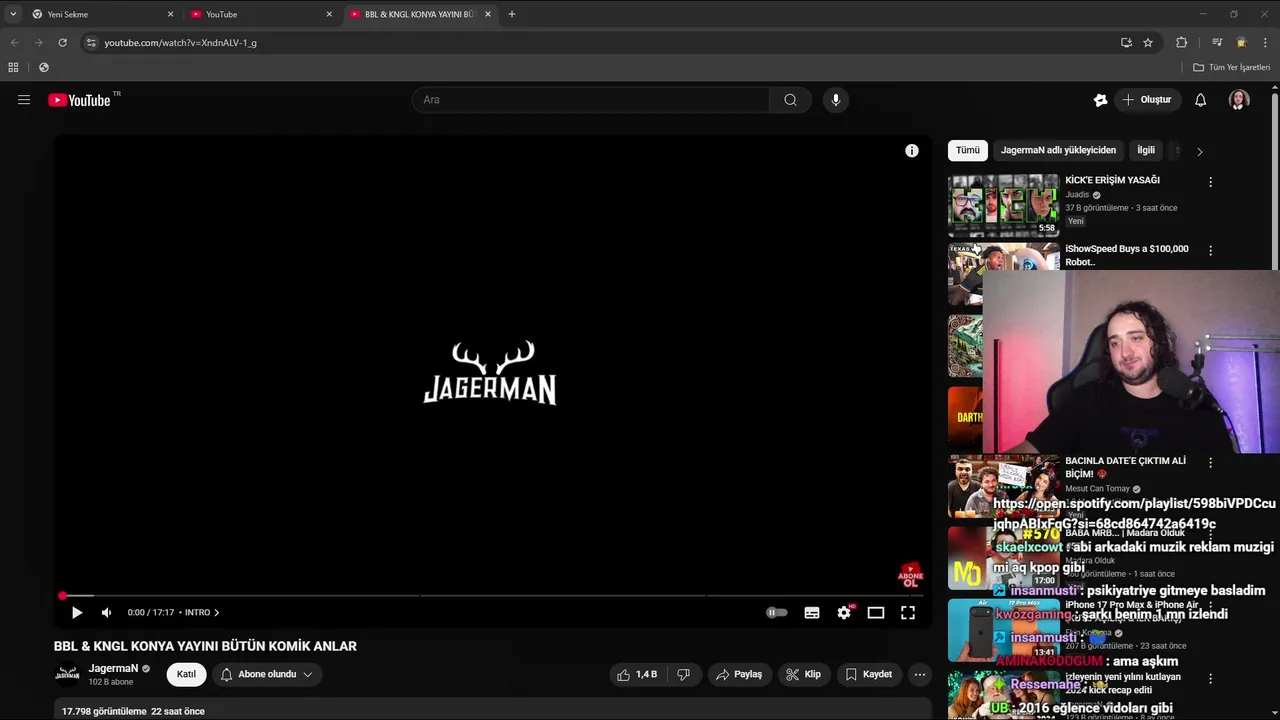The image size is (1280, 720).
Task: Focus the Ara search field
Action: click(x=590, y=100)
